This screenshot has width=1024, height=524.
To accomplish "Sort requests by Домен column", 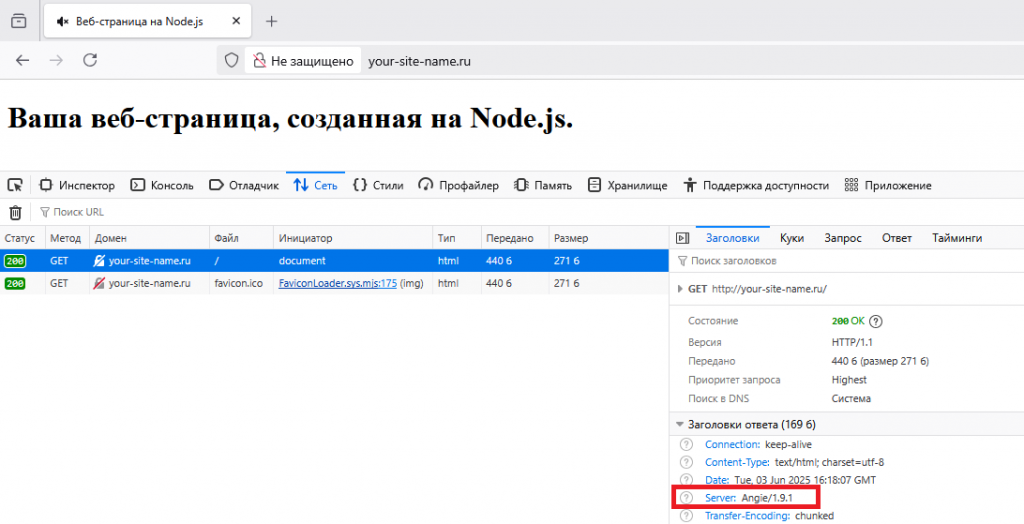I will [x=150, y=238].
